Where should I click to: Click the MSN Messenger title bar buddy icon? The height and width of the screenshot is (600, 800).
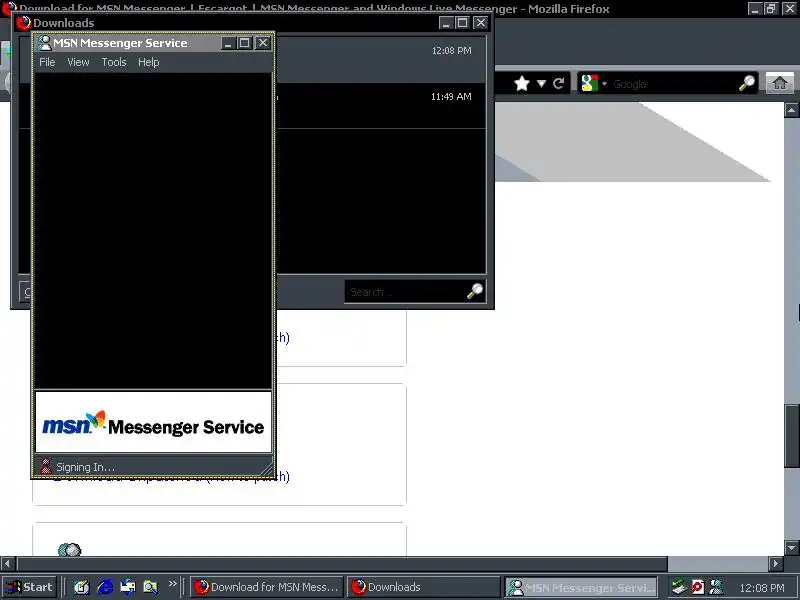(x=45, y=43)
